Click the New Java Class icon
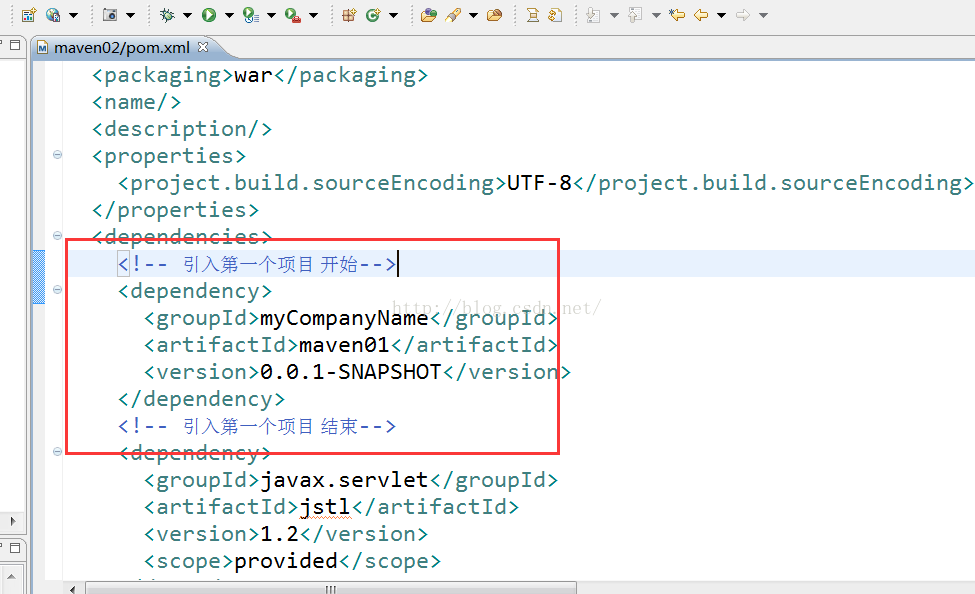Image resolution: width=975 pixels, height=594 pixels. tap(373, 15)
